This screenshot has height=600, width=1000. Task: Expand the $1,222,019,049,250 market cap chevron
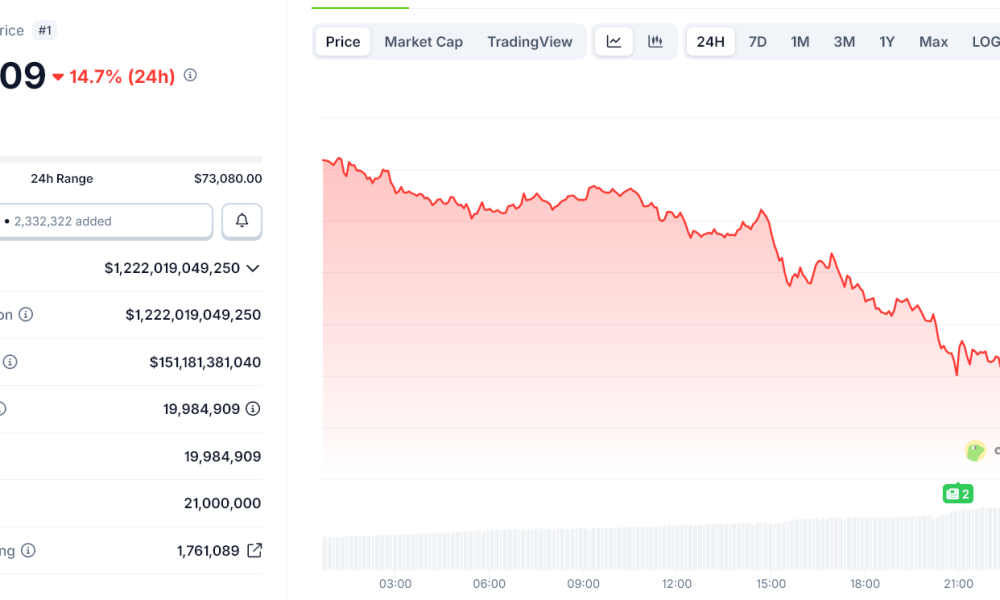point(251,268)
